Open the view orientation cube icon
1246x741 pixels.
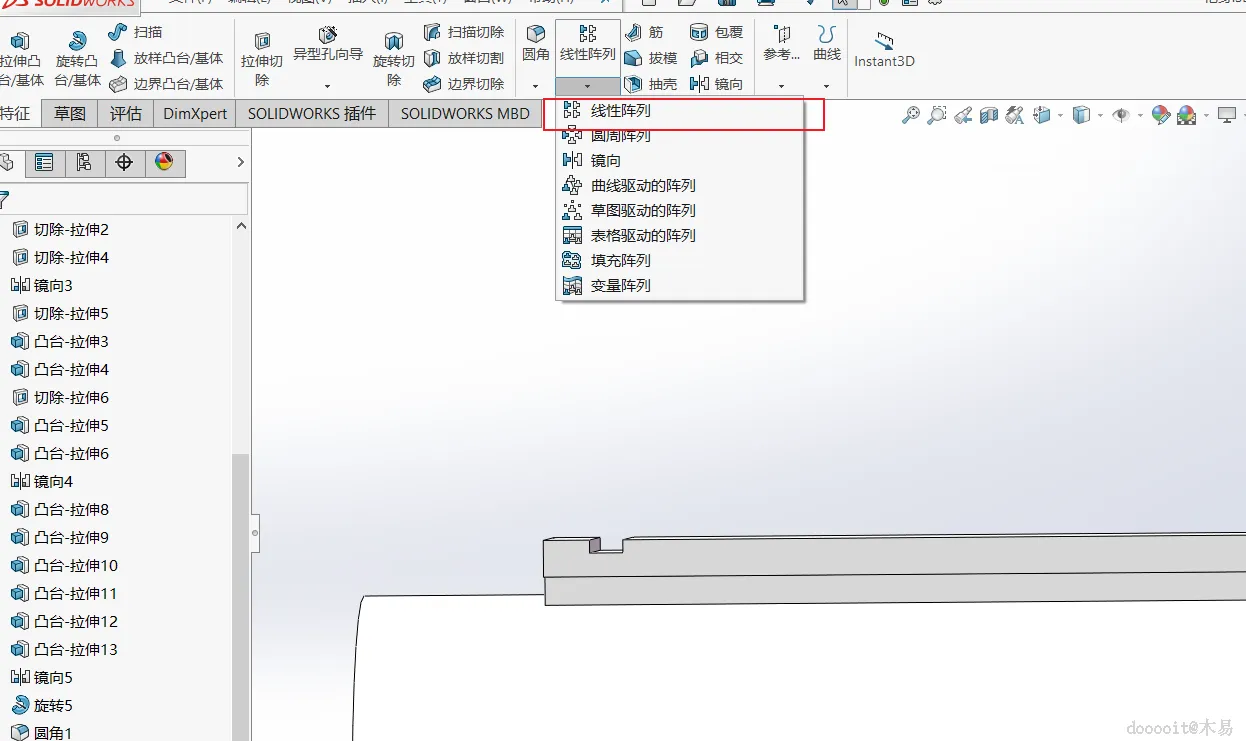click(x=1042, y=115)
